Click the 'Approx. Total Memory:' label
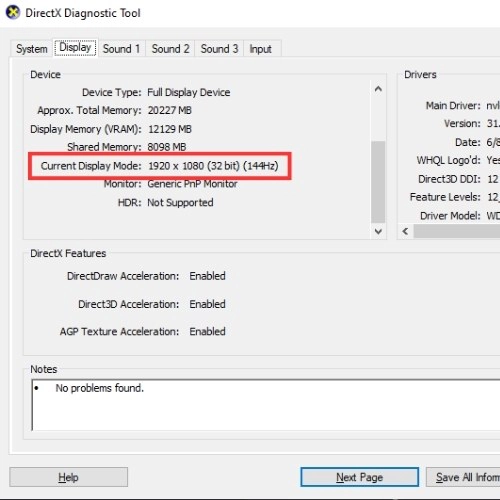The height and width of the screenshot is (500, 500). pos(89,110)
